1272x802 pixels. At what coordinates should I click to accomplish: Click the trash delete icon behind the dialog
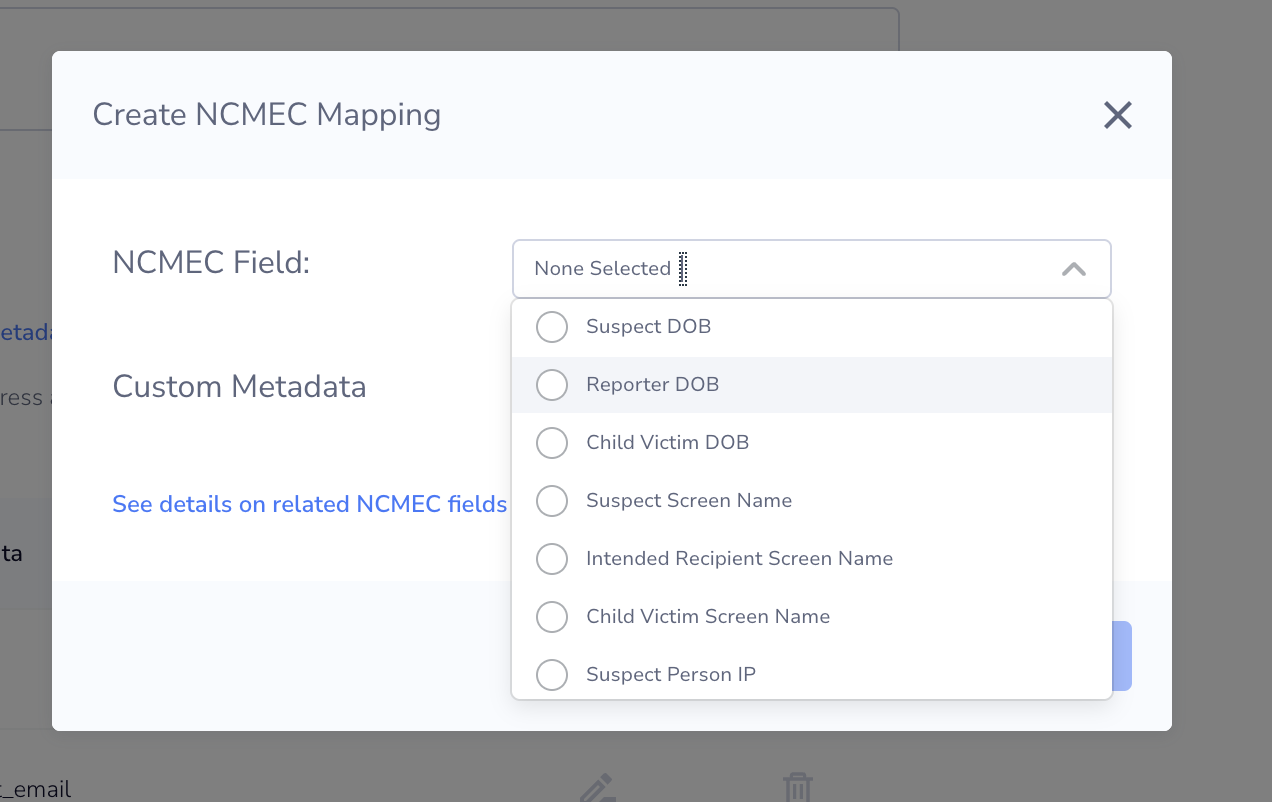tap(797, 787)
